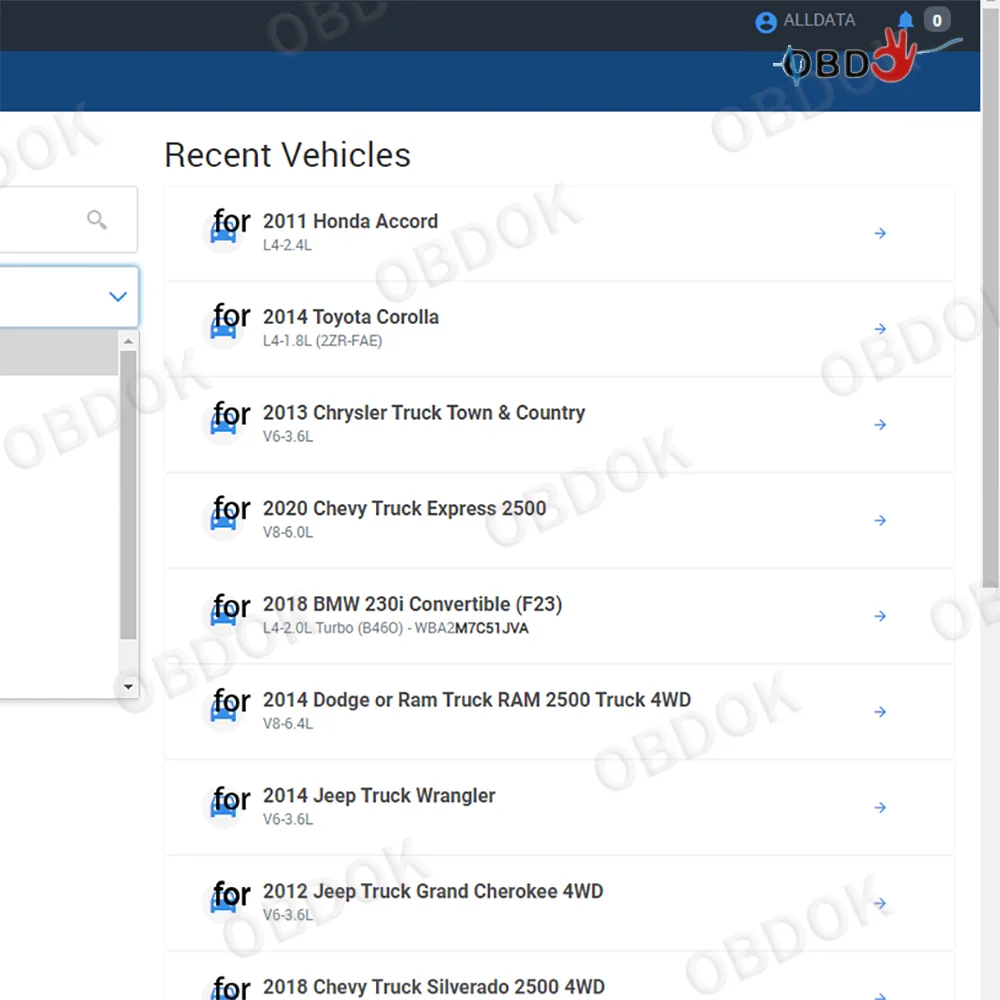Click the dropdown list scrollbar thumb

click(128, 494)
